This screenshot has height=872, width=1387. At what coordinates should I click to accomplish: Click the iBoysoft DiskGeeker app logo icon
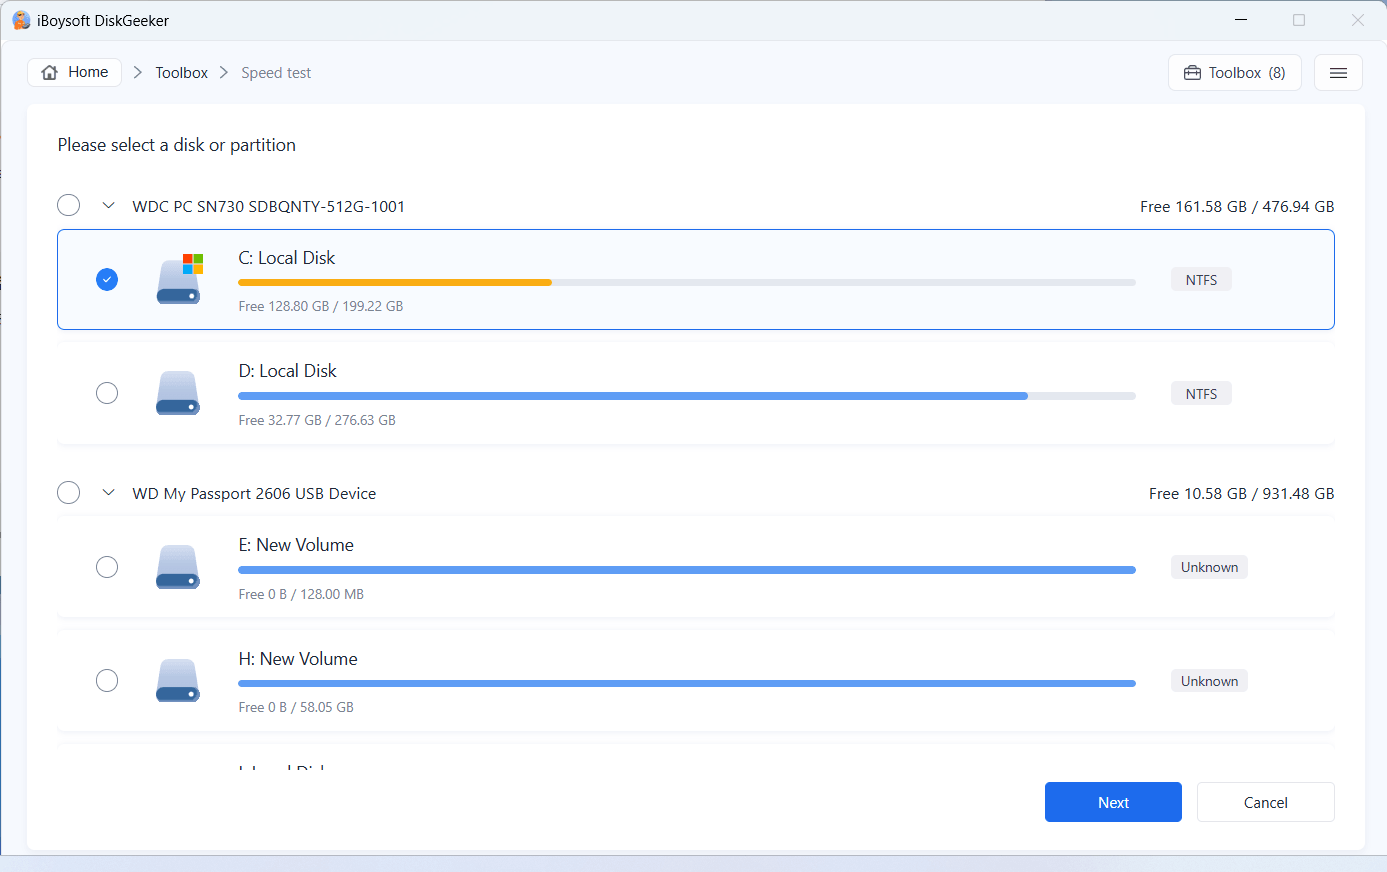coord(21,20)
